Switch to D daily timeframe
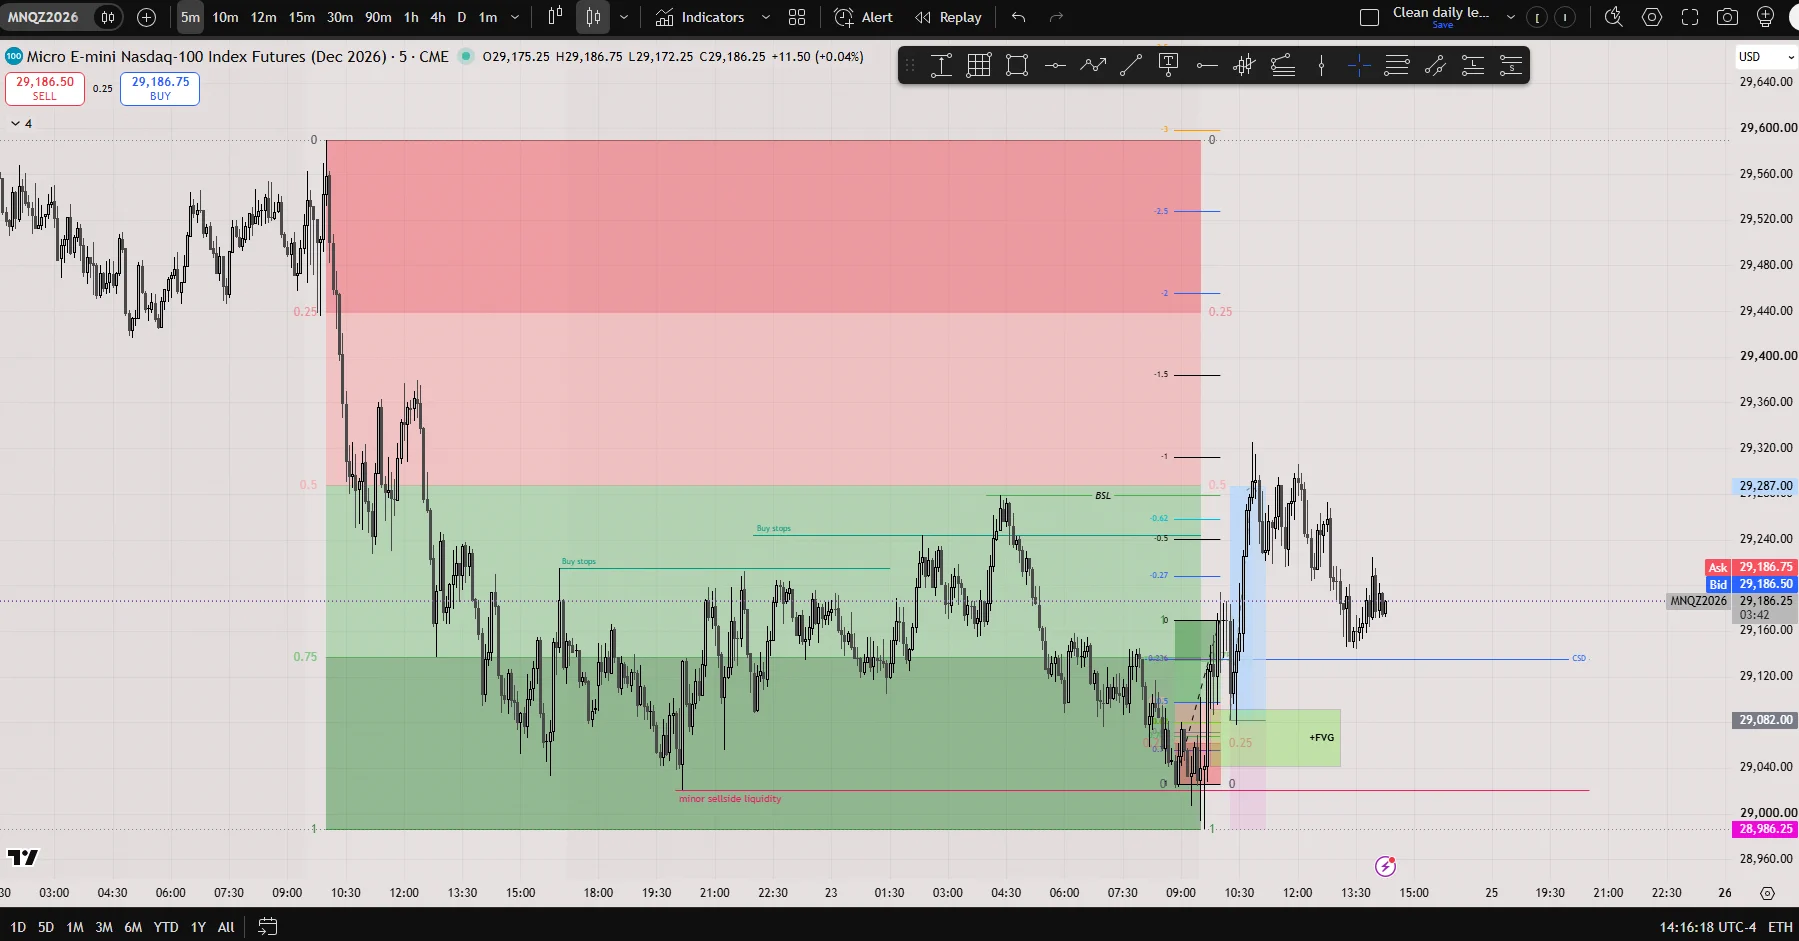Screen dimensions: 1799x941 coord(462,17)
